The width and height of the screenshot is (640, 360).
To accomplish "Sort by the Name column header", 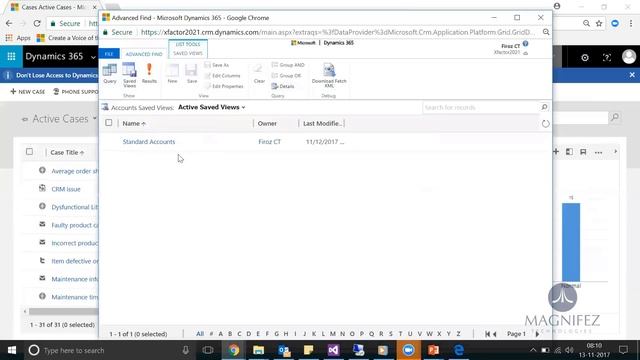I will tap(134, 123).
